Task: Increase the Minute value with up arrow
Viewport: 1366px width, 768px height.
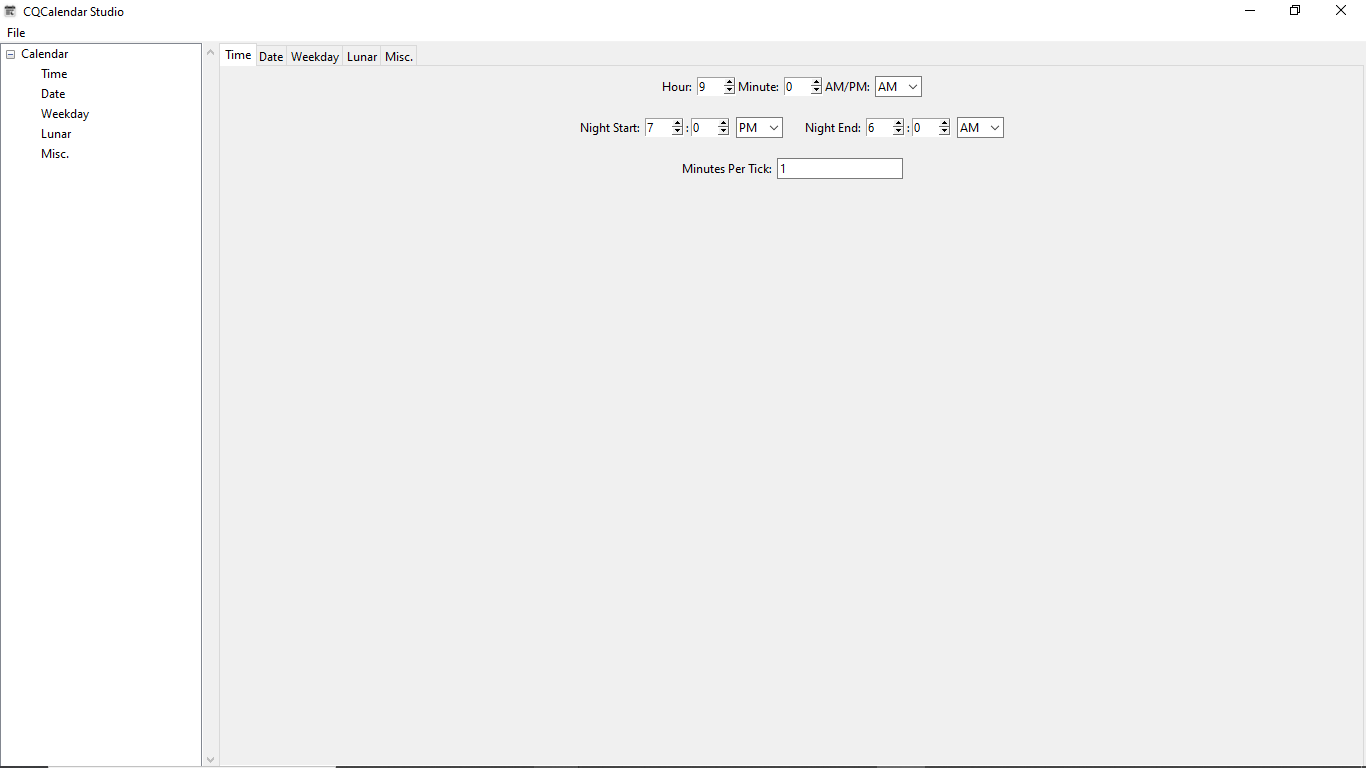Action: pos(816,83)
